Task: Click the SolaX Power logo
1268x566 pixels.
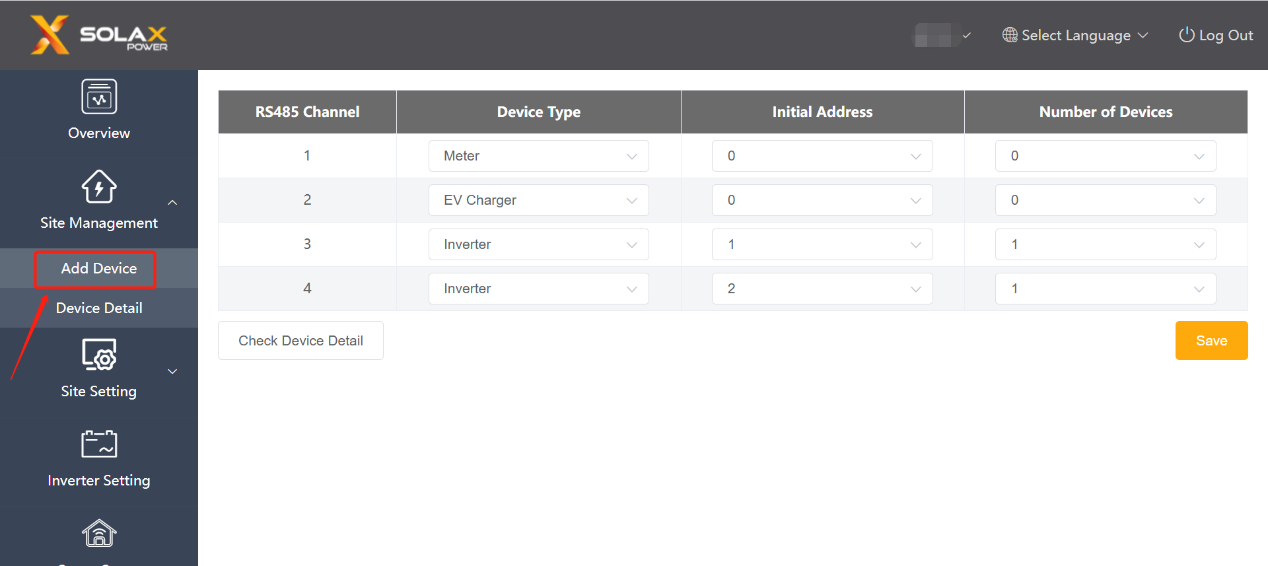Action: (x=98, y=35)
